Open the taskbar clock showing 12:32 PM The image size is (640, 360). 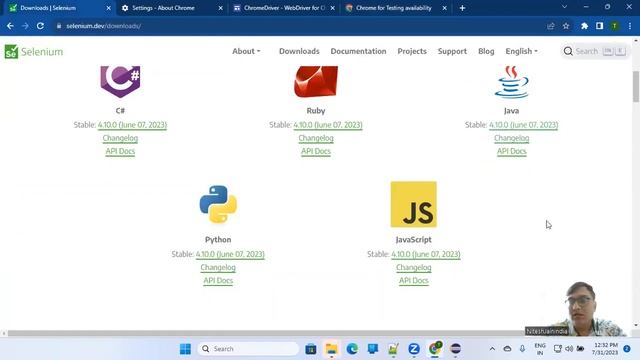605,349
